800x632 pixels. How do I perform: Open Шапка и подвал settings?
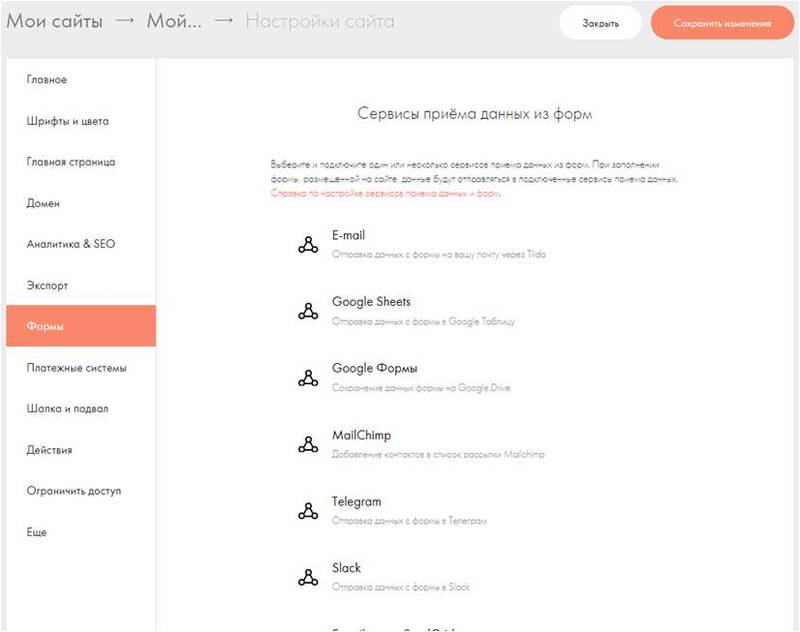pyautogui.click(x=67, y=409)
